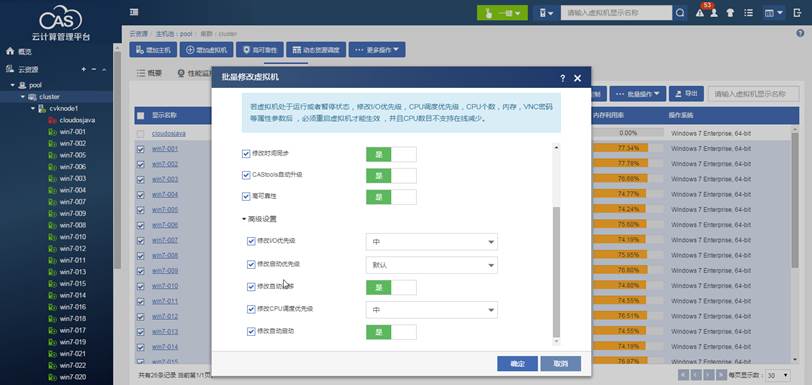Screen dimensions: 812x385
Task: Click the minus icon beside cloud resources
Action: tap(94, 69)
